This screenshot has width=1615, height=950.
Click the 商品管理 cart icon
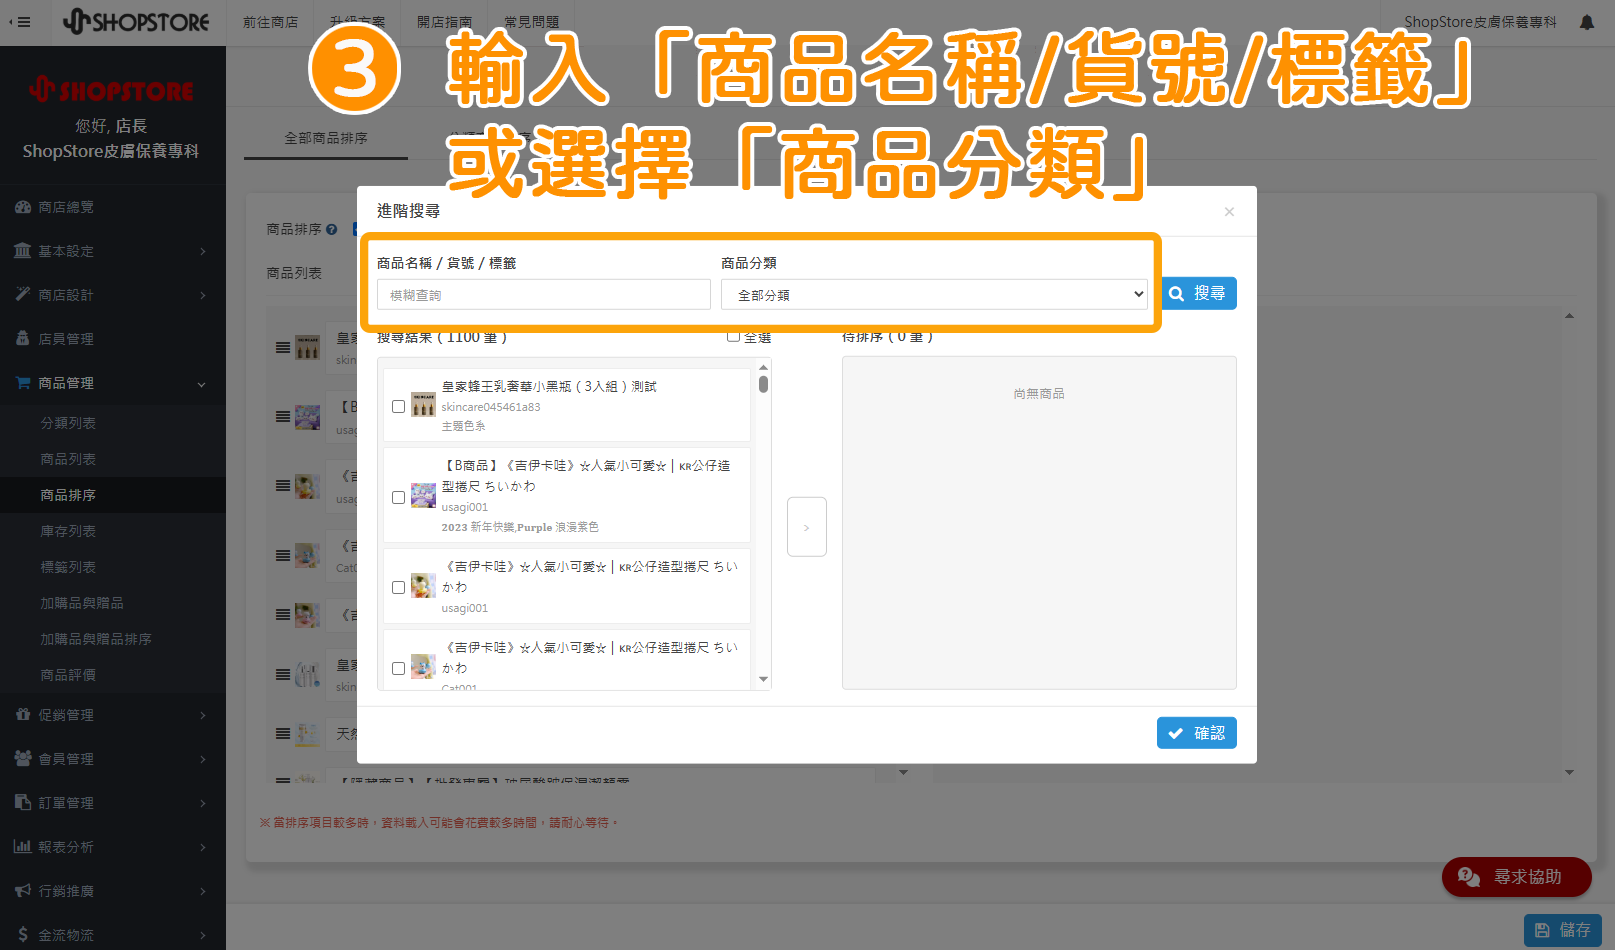(22, 383)
